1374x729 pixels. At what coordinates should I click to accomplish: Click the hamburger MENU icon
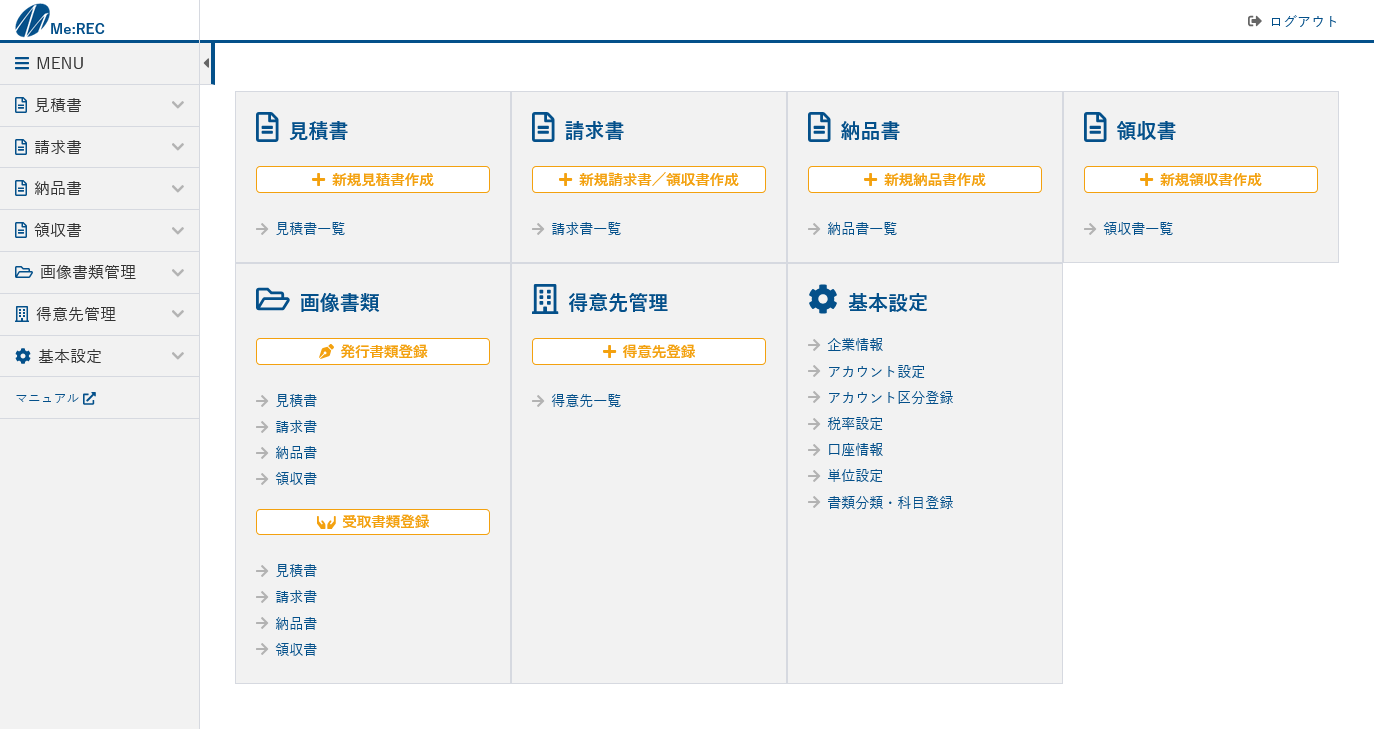[22, 63]
